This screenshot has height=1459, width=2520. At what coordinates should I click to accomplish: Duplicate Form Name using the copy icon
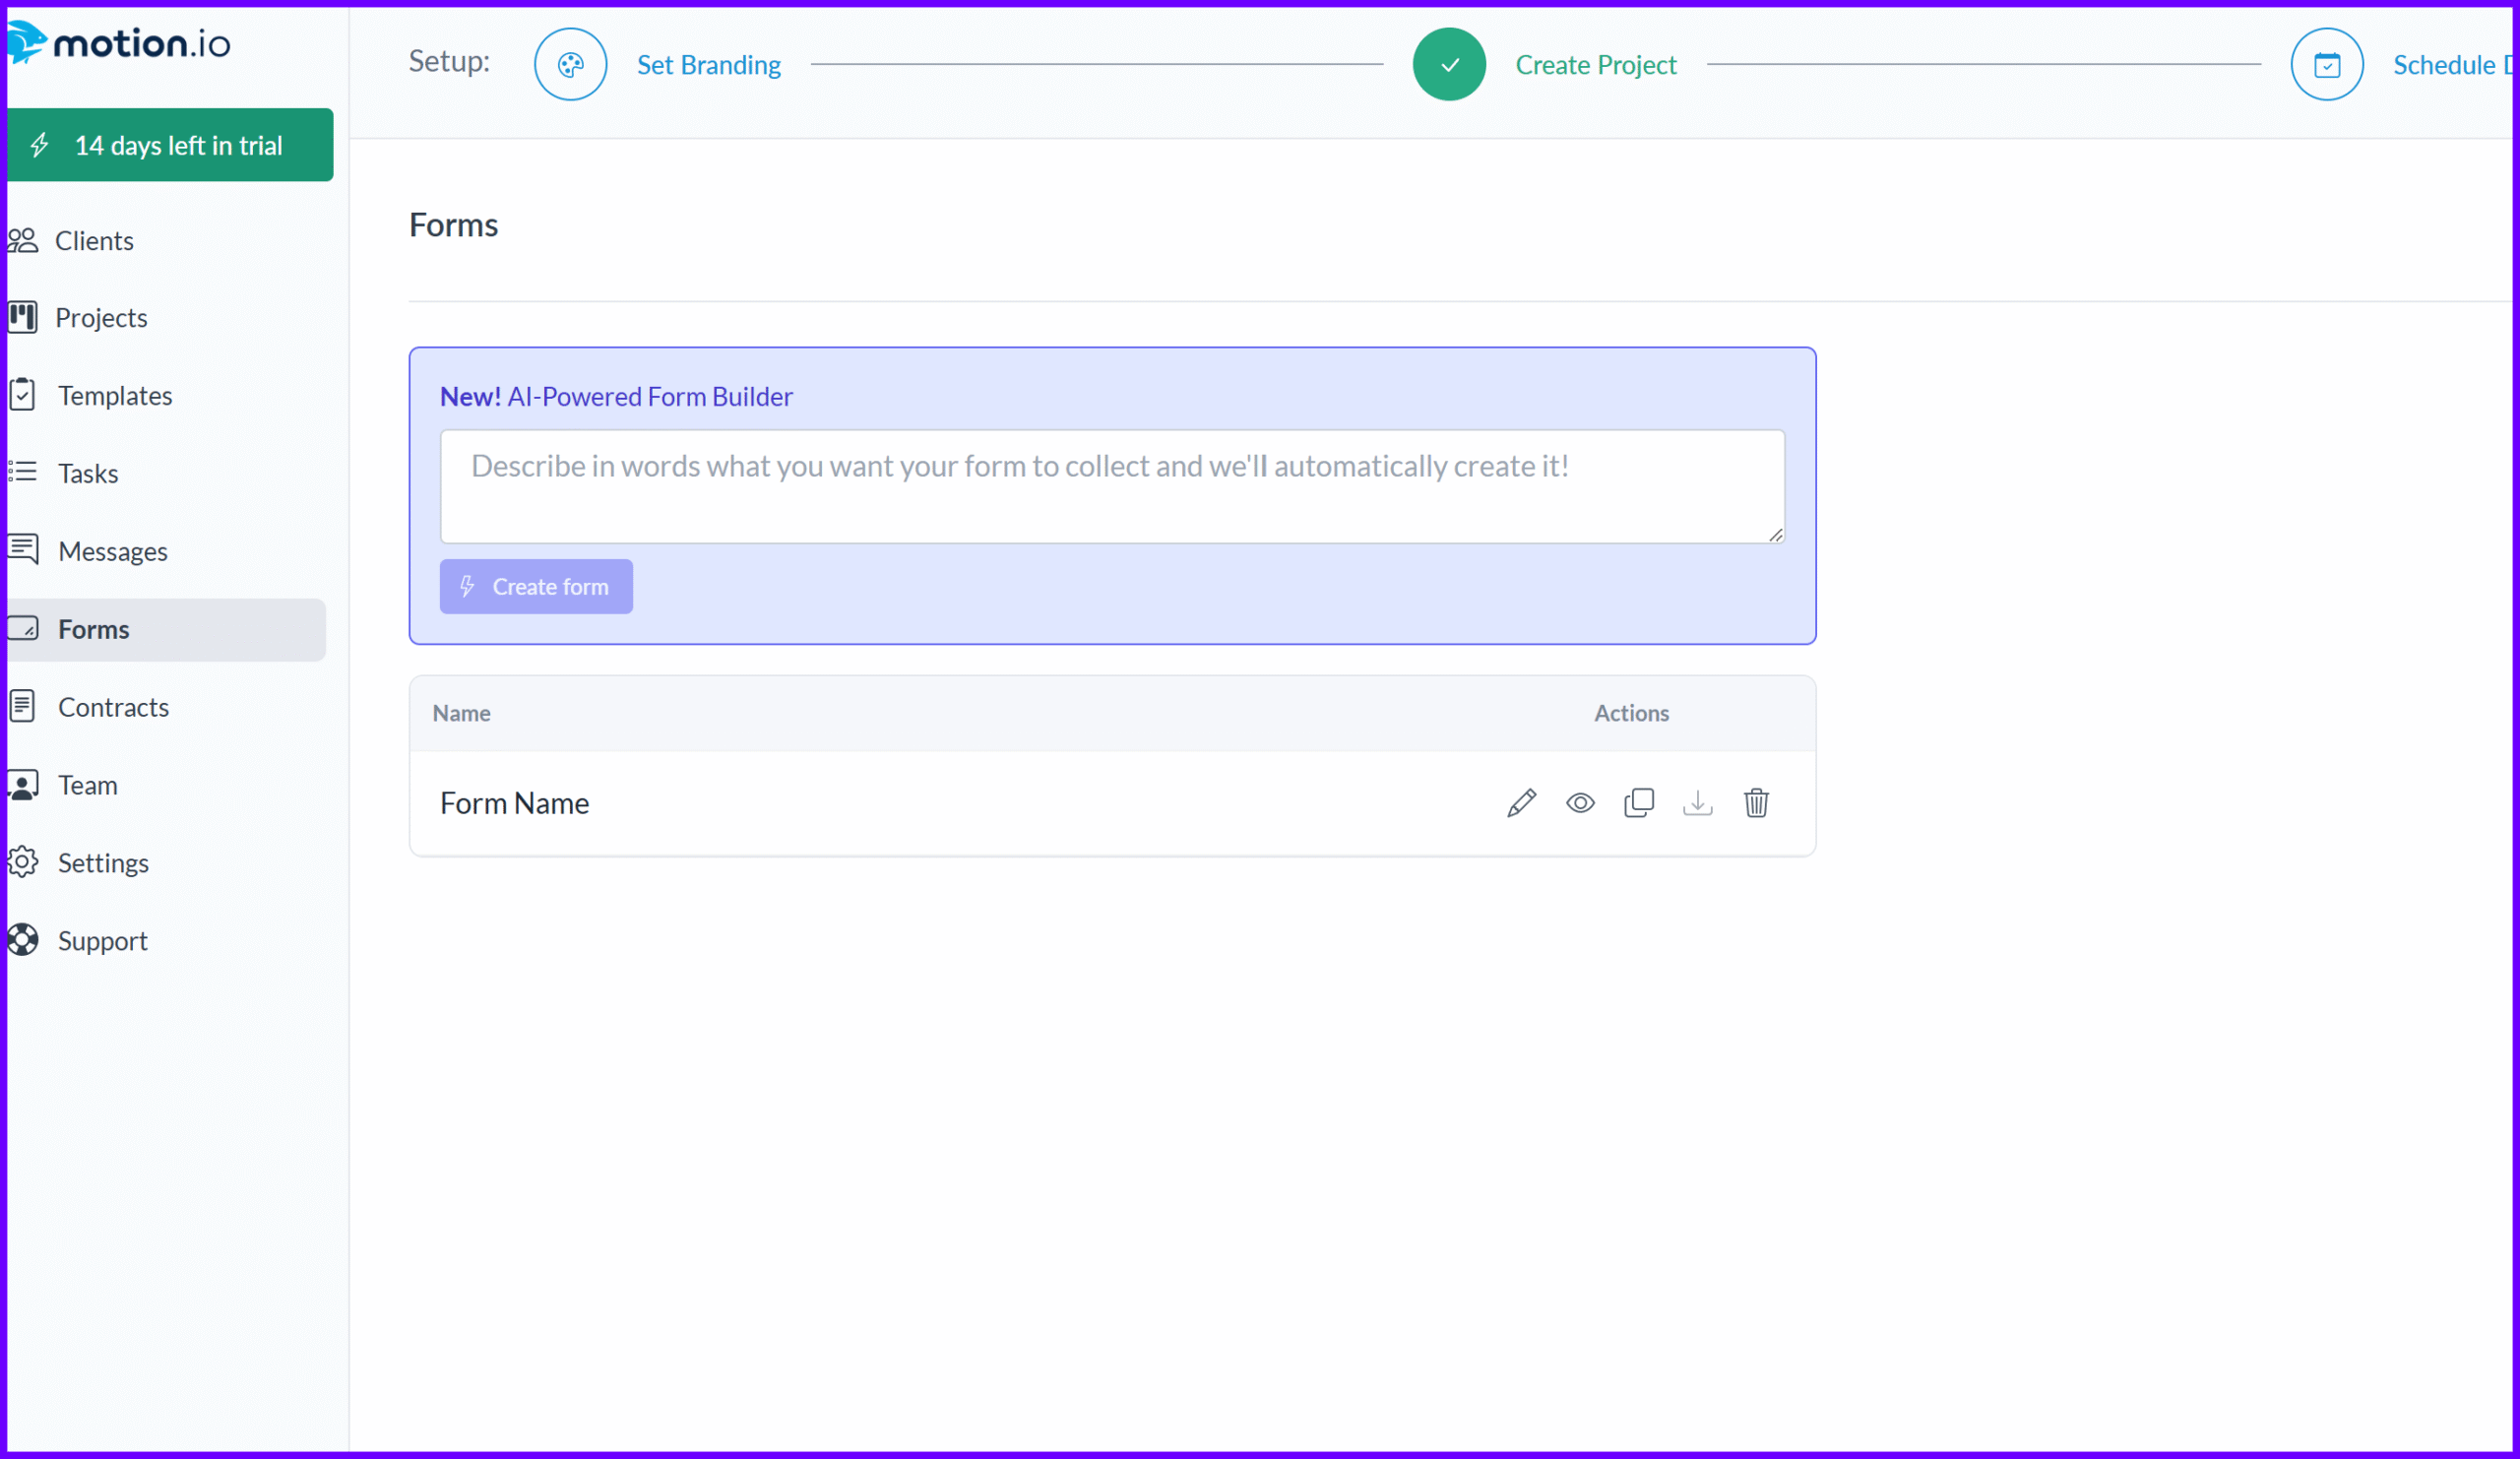1639,802
